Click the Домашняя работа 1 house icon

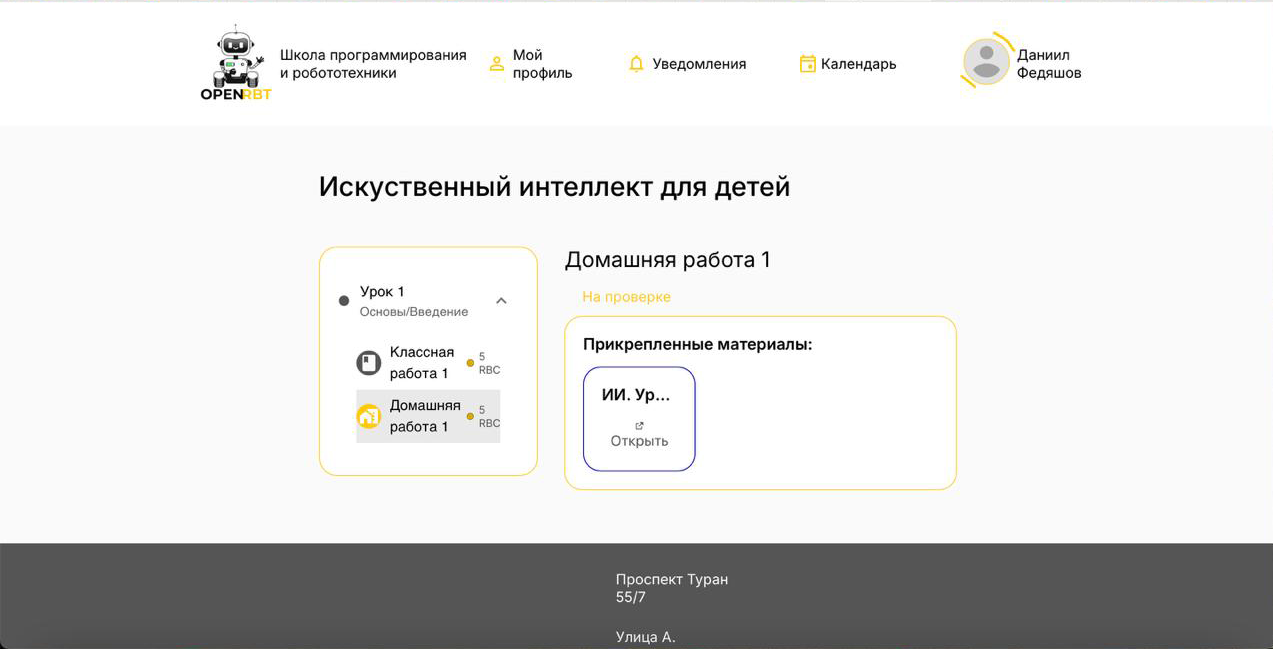[369, 417]
